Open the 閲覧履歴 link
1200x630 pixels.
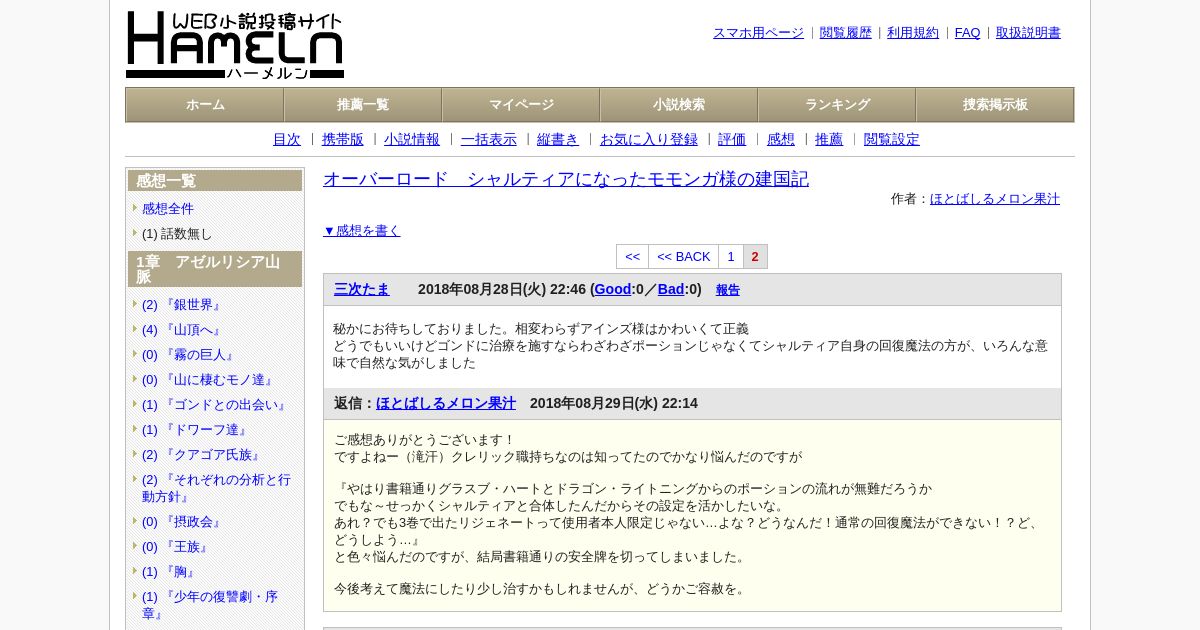846,33
